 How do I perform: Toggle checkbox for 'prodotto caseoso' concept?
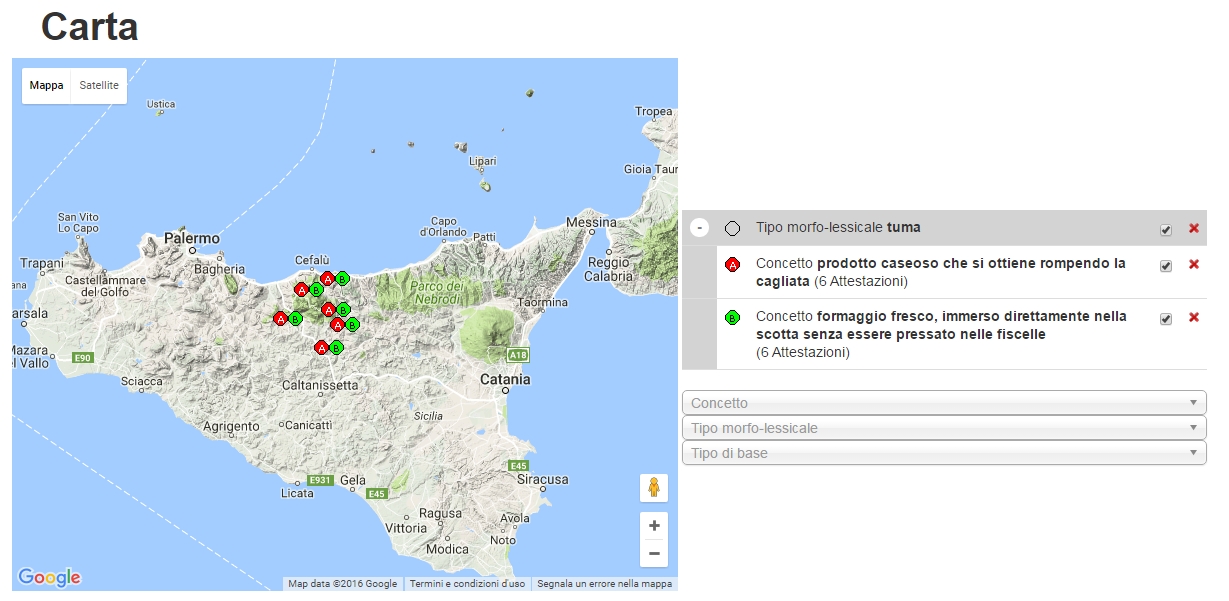(x=1165, y=266)
